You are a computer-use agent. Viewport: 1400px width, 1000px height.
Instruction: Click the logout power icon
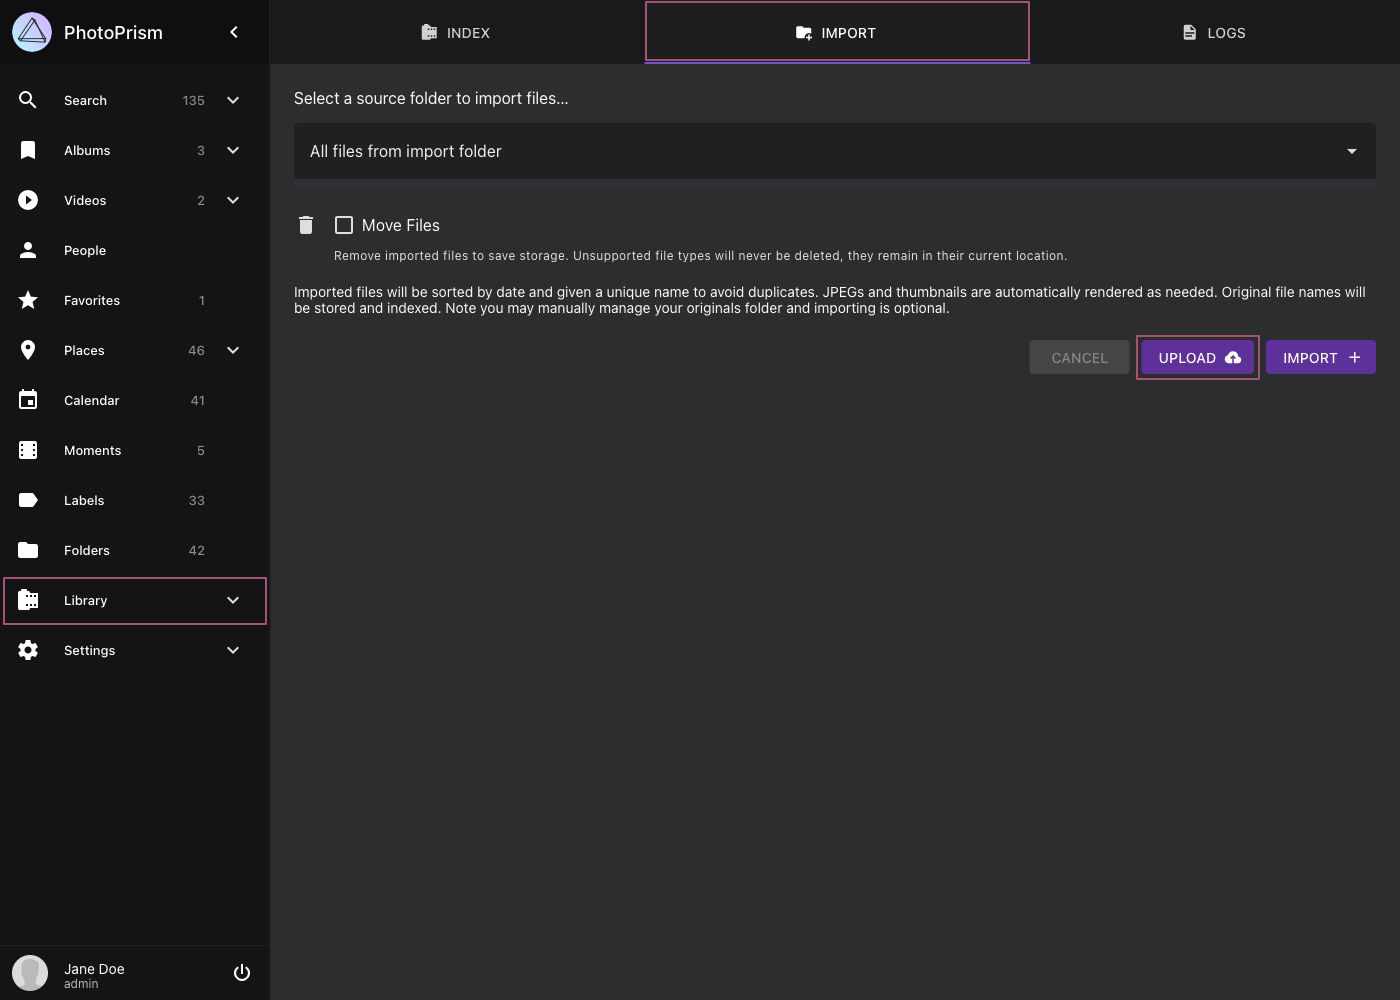coord(241,972)
